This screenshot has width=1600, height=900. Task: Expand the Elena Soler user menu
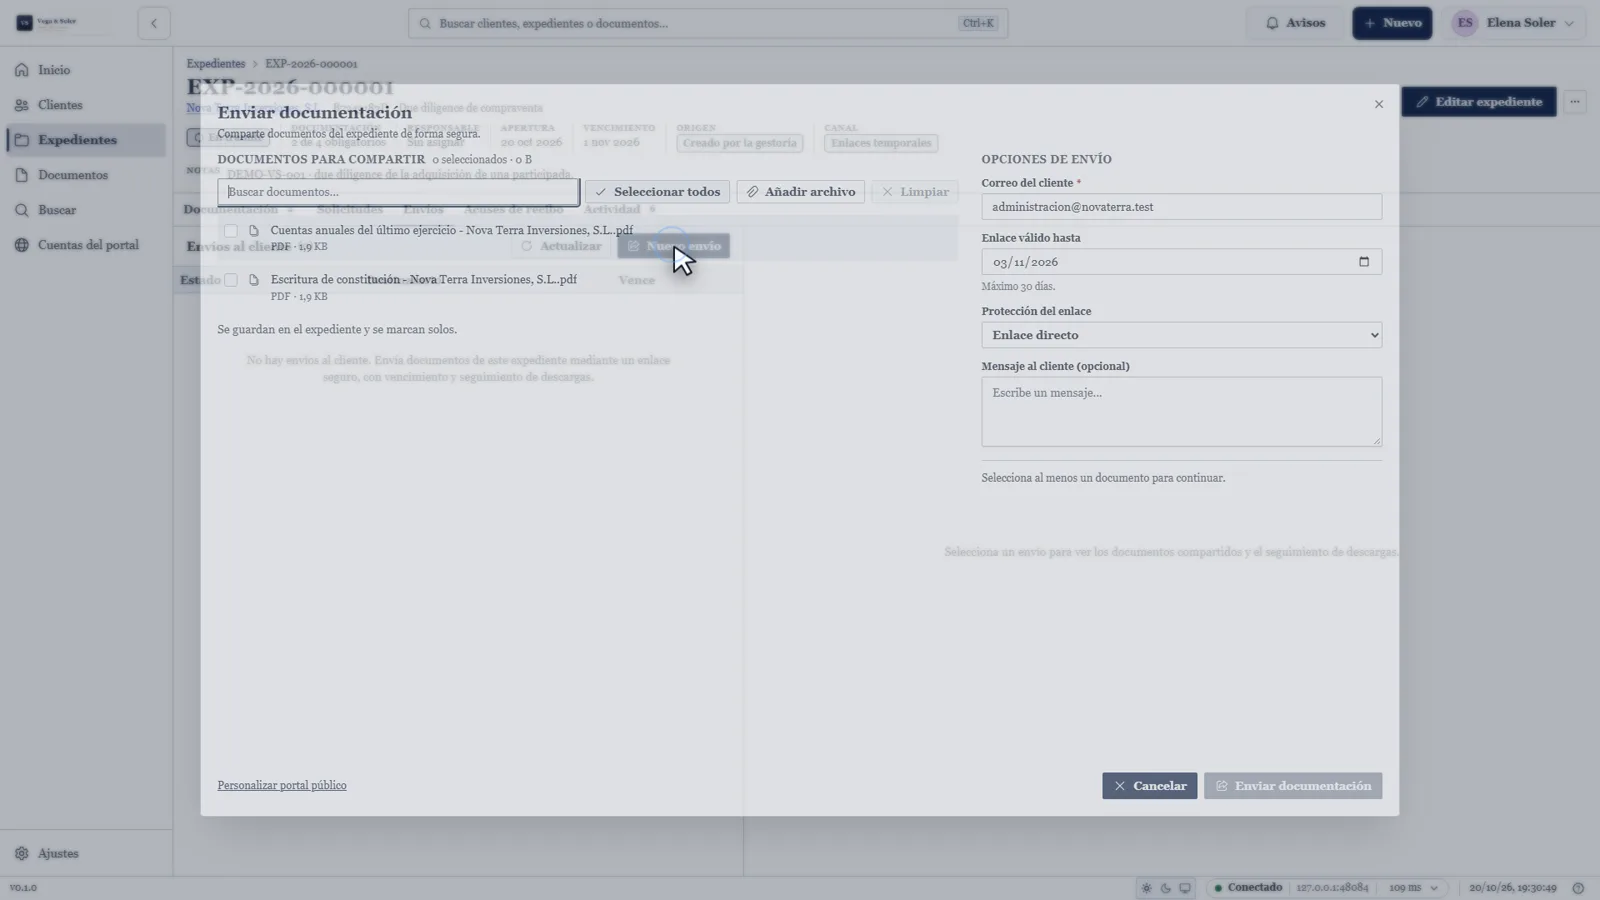[x=1518, y=23]
